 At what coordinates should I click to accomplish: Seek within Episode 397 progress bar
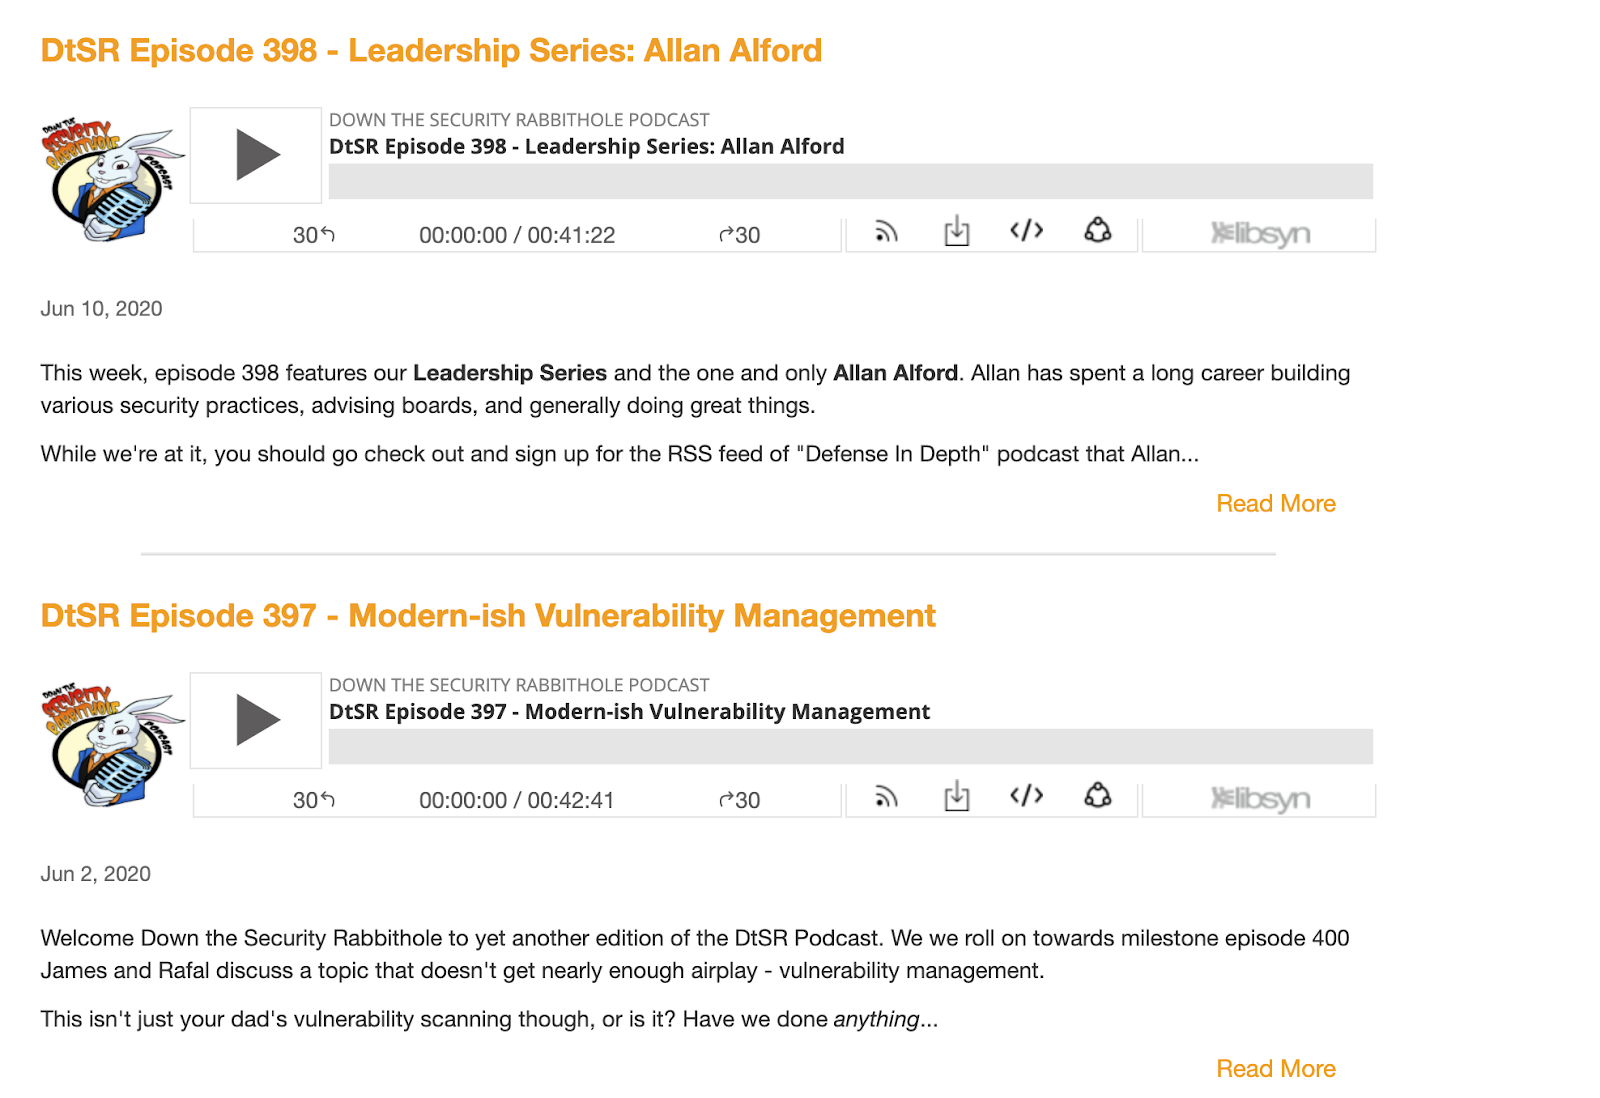[x=850, y=747]
